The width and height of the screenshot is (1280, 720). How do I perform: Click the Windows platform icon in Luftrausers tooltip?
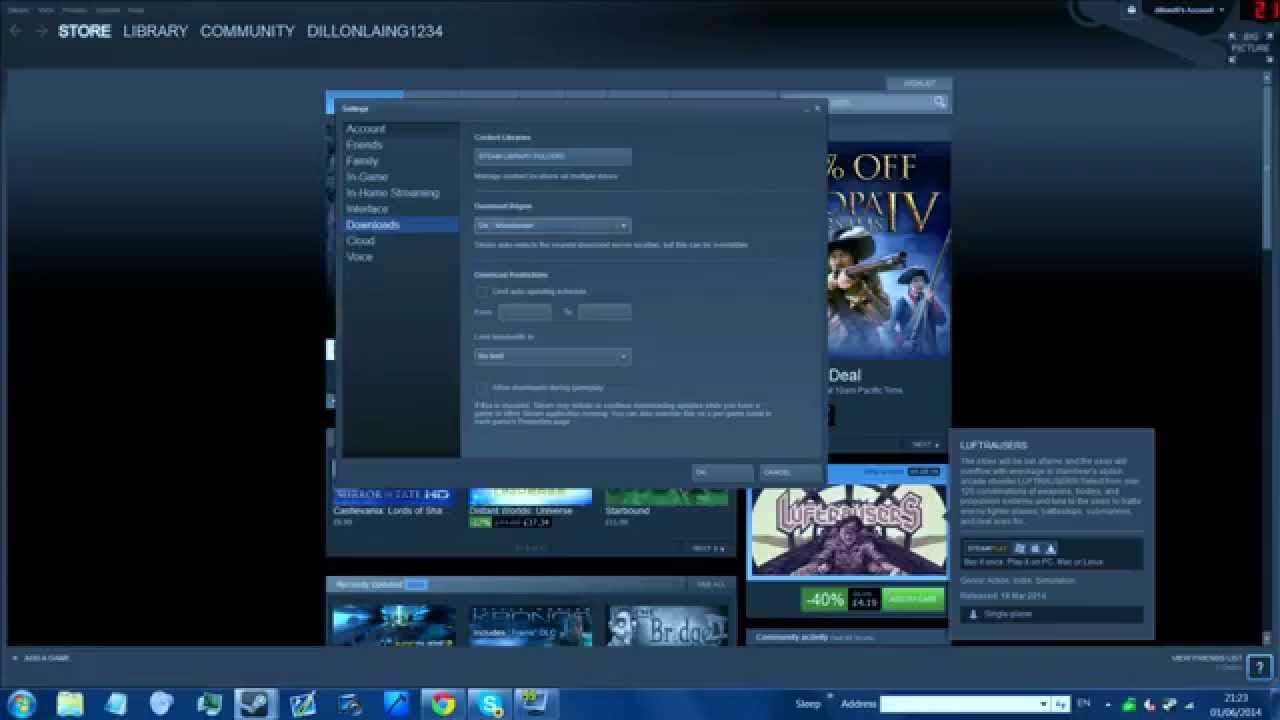[1020, 548]
